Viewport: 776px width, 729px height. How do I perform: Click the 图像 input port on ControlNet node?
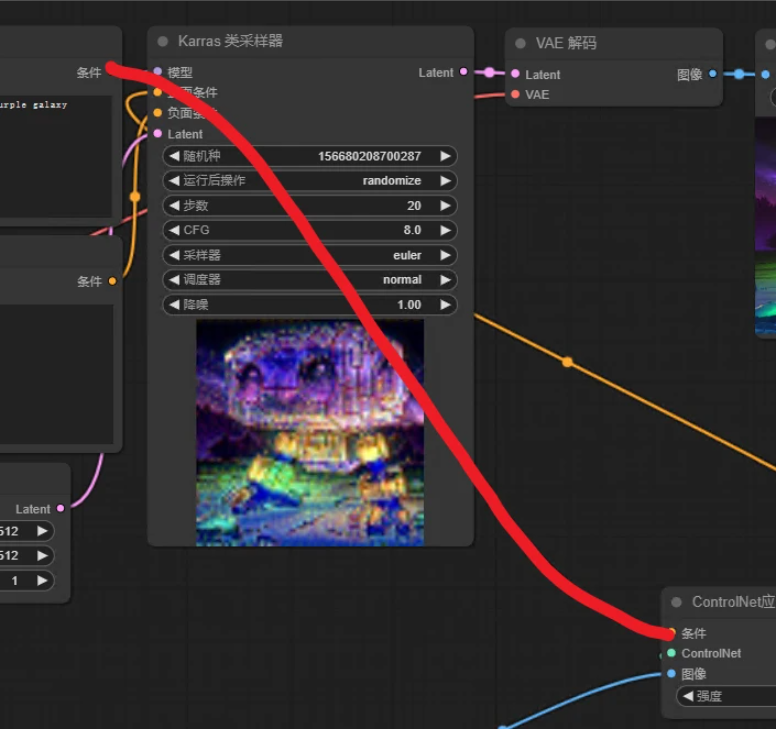tap(672, 674)
